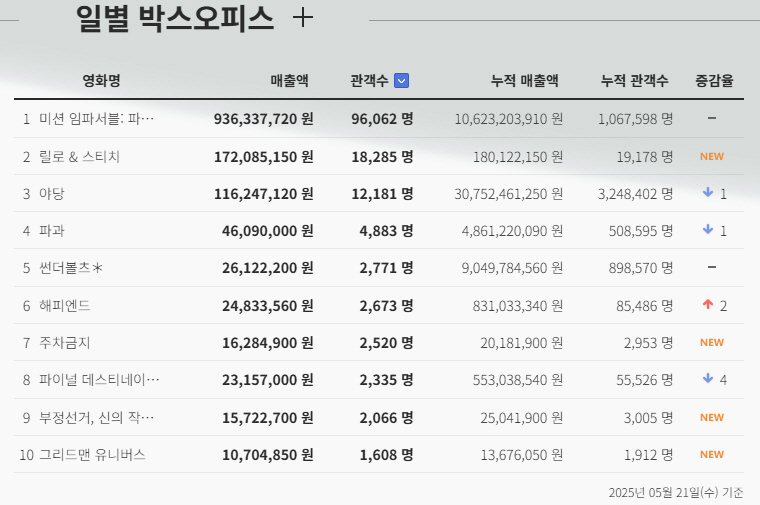Click the 누적 관객수 column header
Screen dimensions: 760x505
tap(634, 81)
